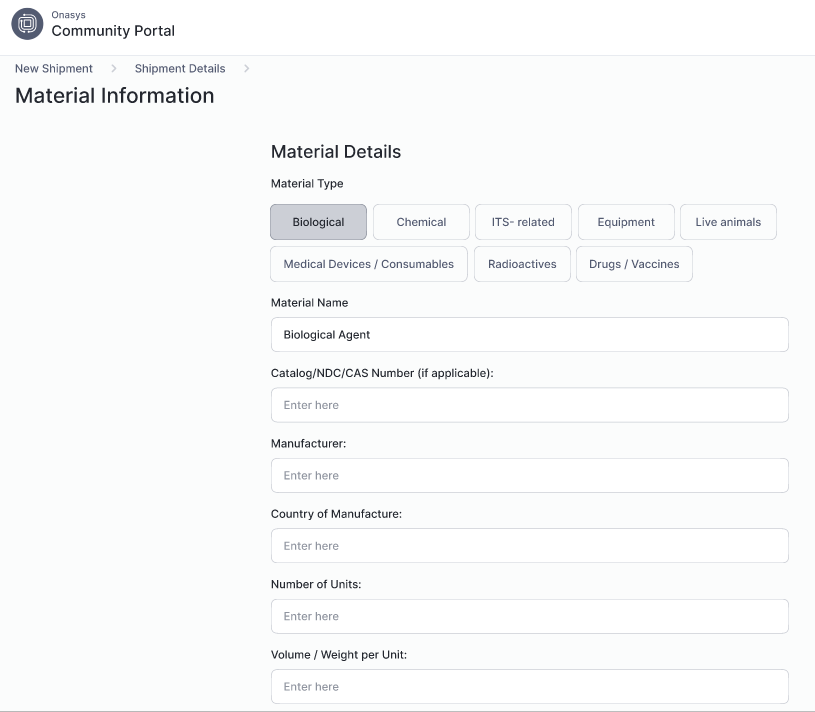Pick Drugs / Vaccines material type

[x=634, y=264]
